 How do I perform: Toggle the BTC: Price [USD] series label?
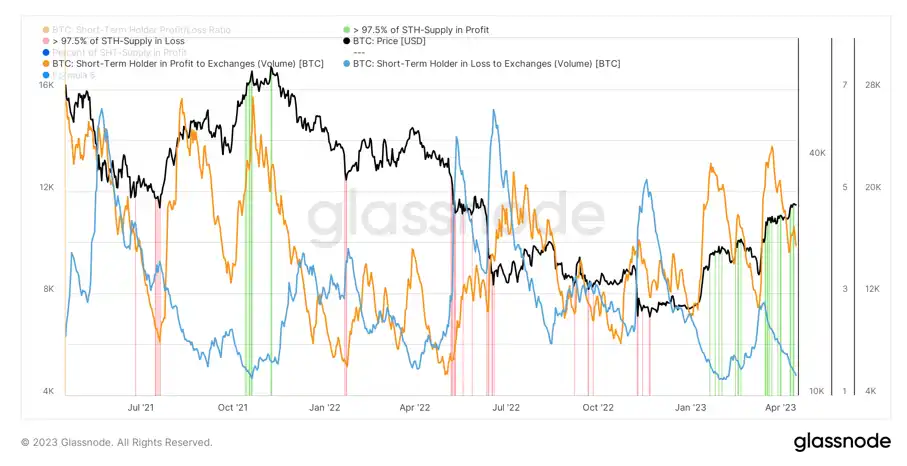pos(389,41)
